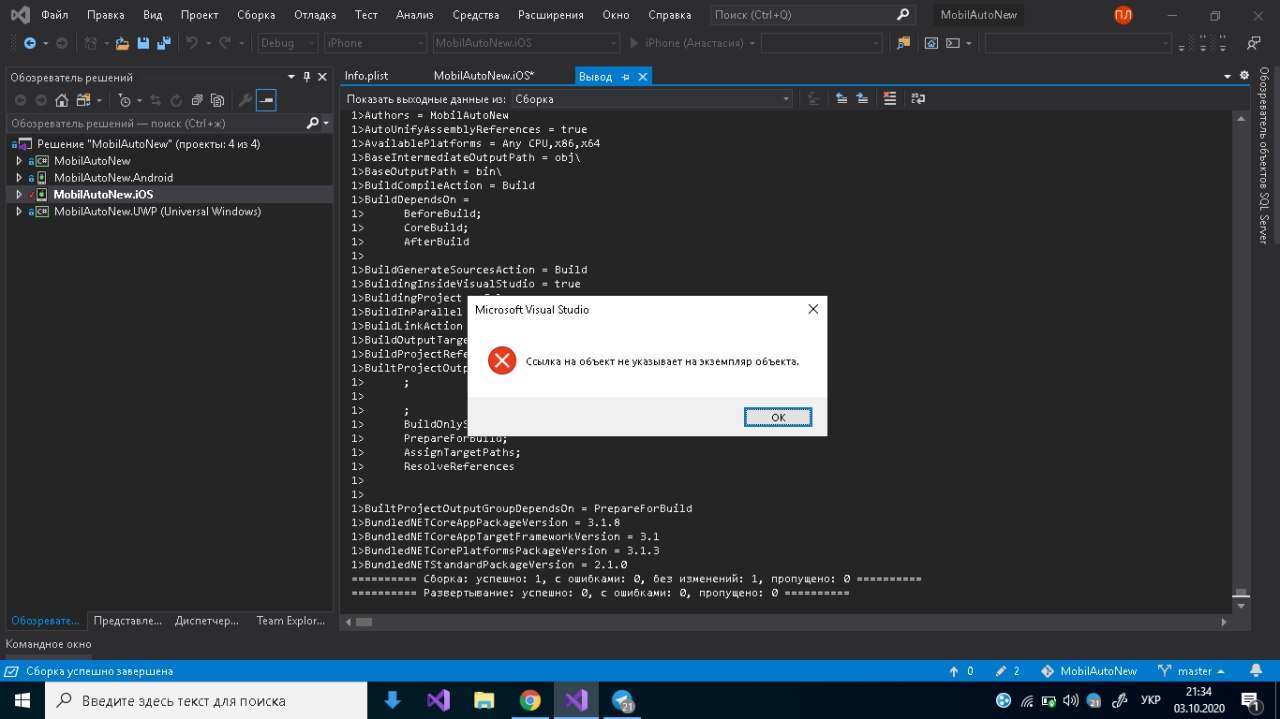This screenshot has width=1280, height=719.
Task: Click the MobilAutoNew repository in status bar
Action: (1089, 671)
